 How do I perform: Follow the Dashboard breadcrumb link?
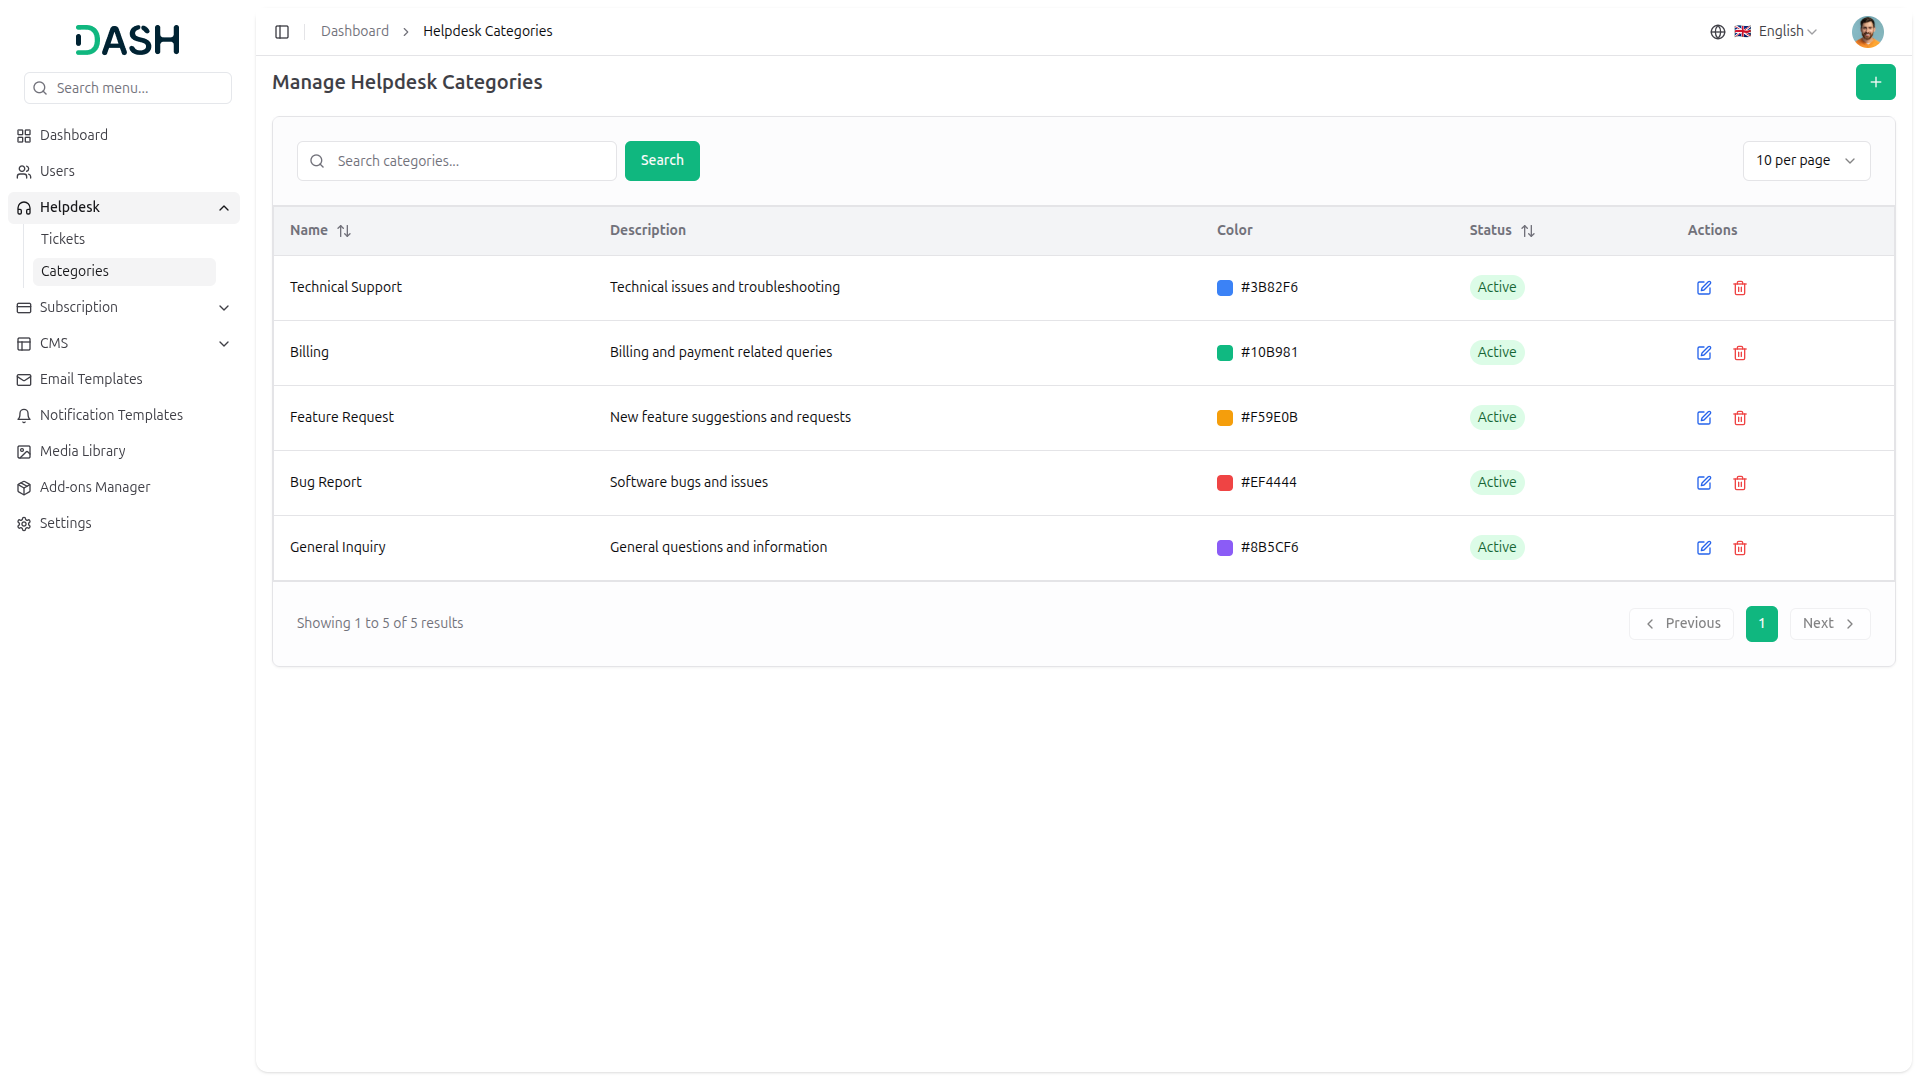pos(355,32)
